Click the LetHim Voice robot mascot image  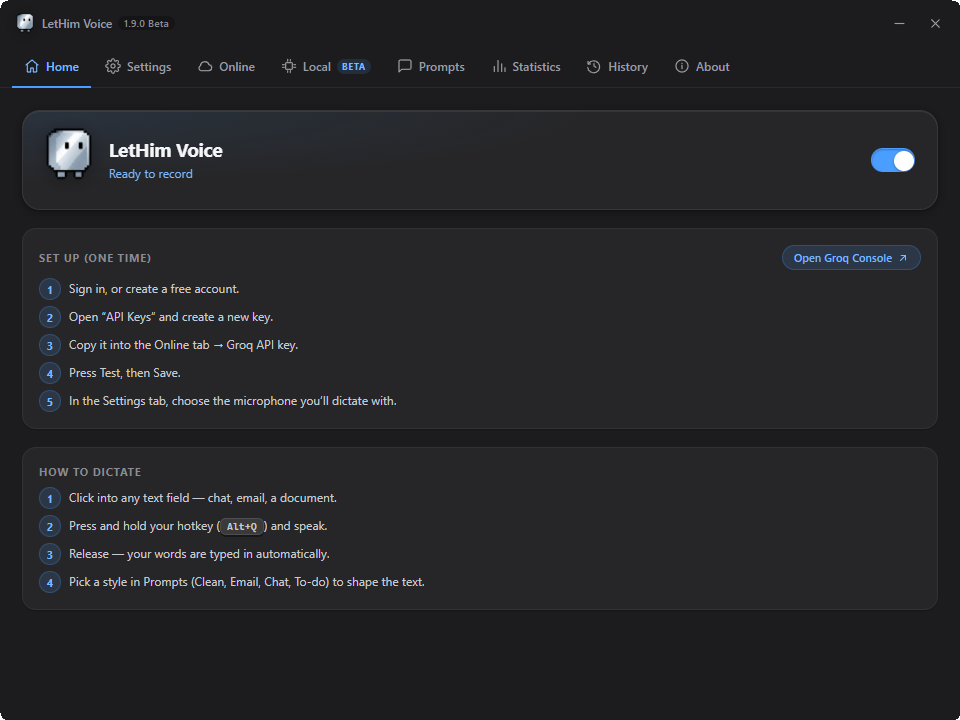69,154
